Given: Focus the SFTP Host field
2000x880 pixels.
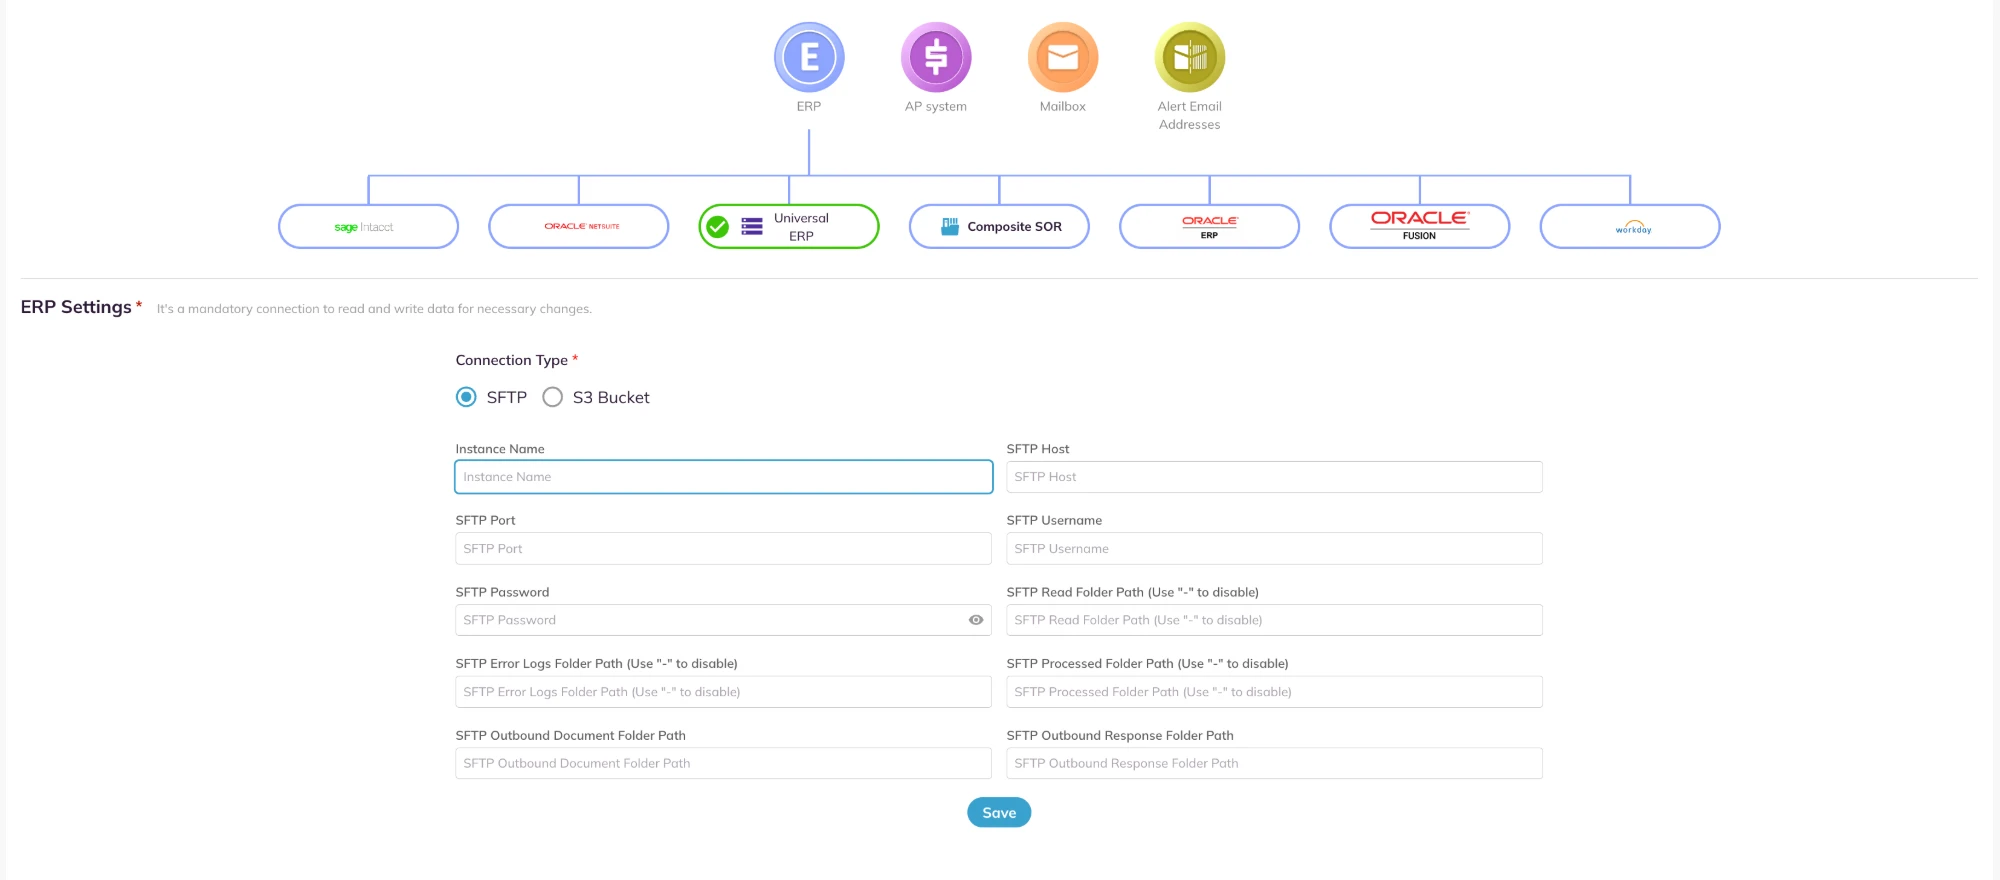Looking at the screenshot, I should 1274,477.
